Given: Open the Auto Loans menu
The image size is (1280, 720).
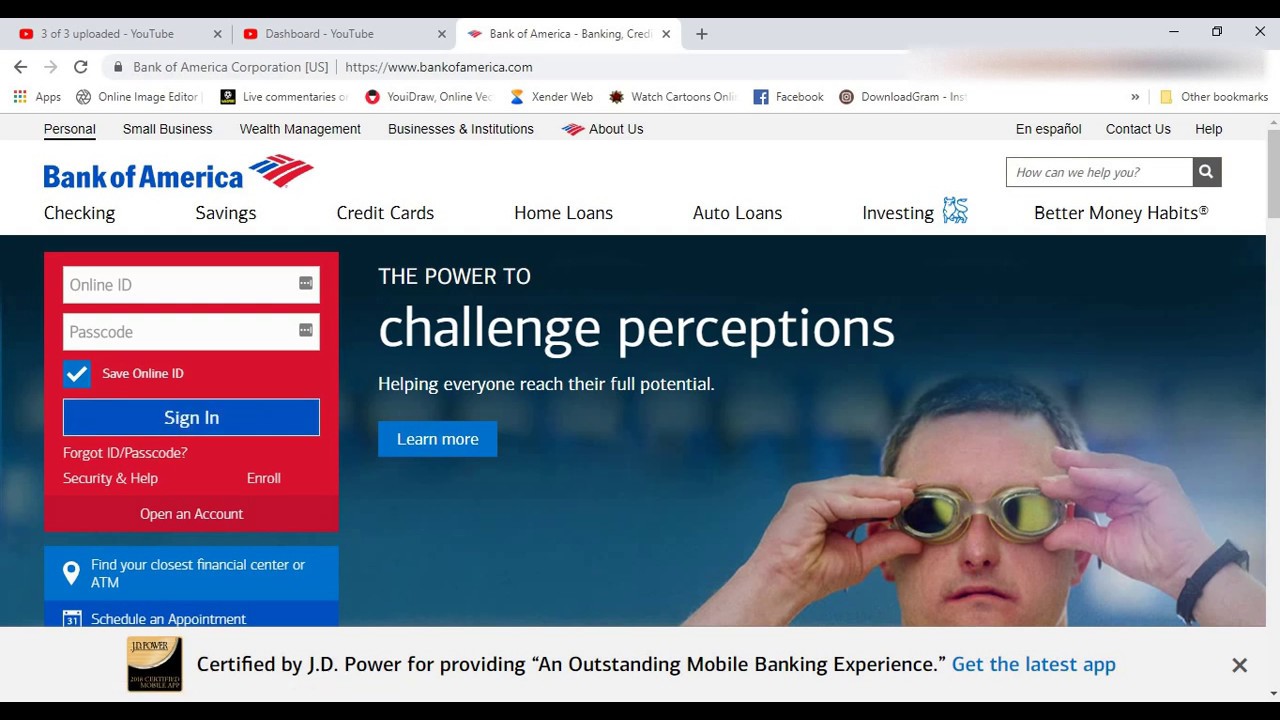Looking at the screenshot, I should [737, 213].
